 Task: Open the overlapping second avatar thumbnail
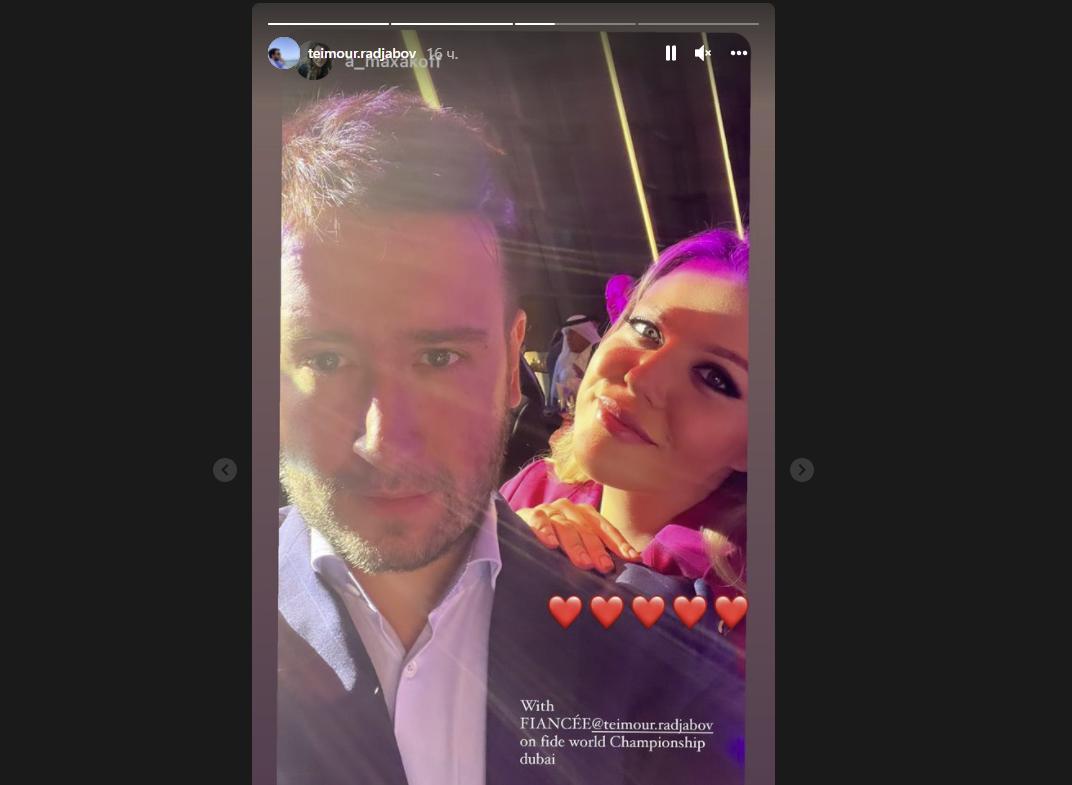pyautogui.click(x=315, y=62)
